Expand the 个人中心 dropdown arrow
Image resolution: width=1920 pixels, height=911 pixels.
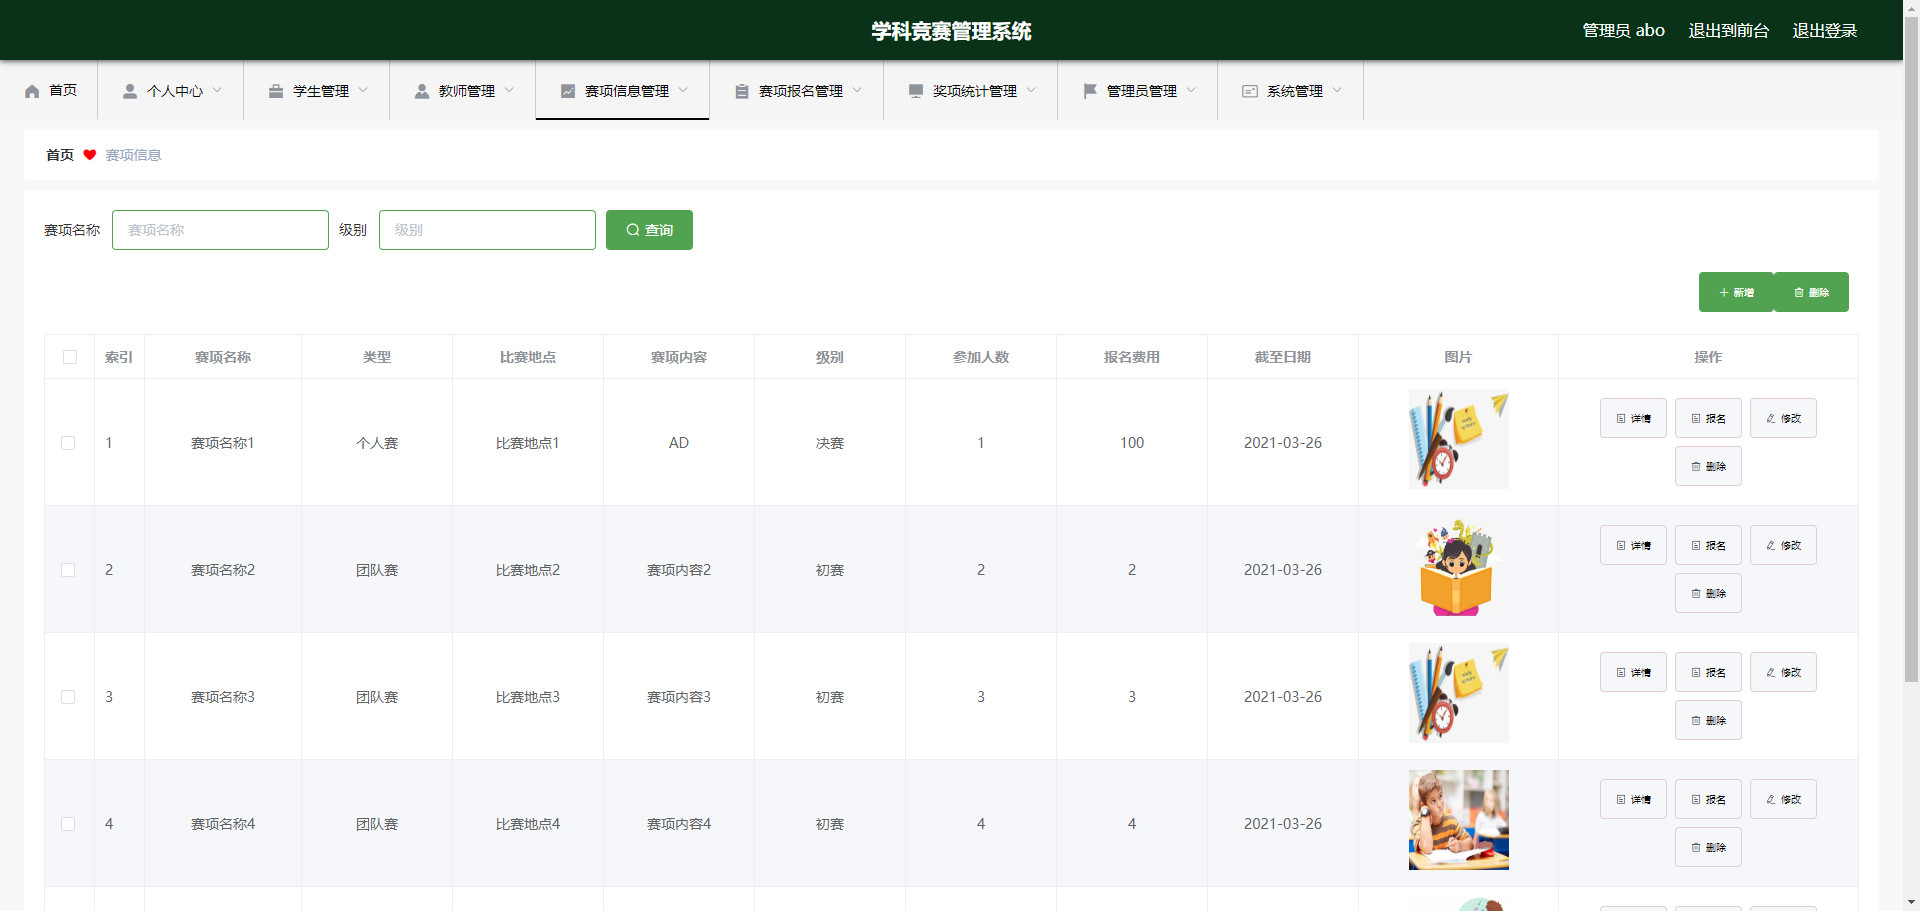217,91
